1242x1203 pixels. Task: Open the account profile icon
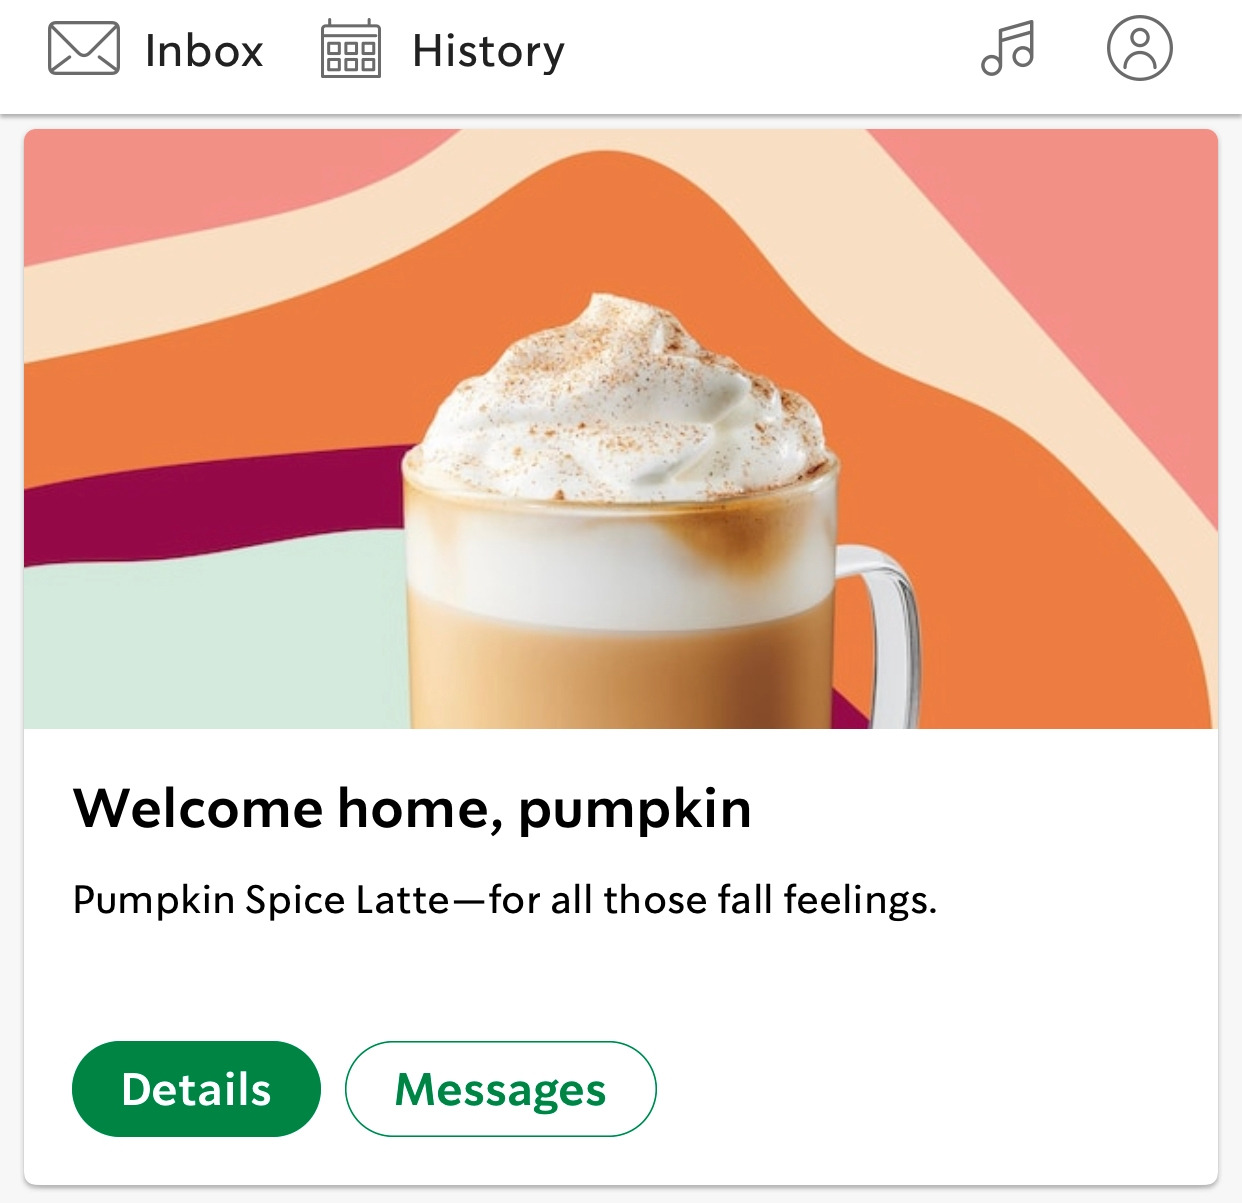pyautogui.click(x=1140, y=48)
